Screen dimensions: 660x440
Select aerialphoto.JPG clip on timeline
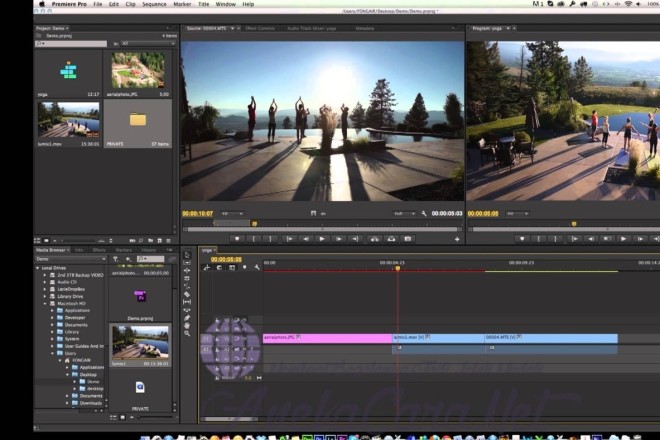point(327,338)
